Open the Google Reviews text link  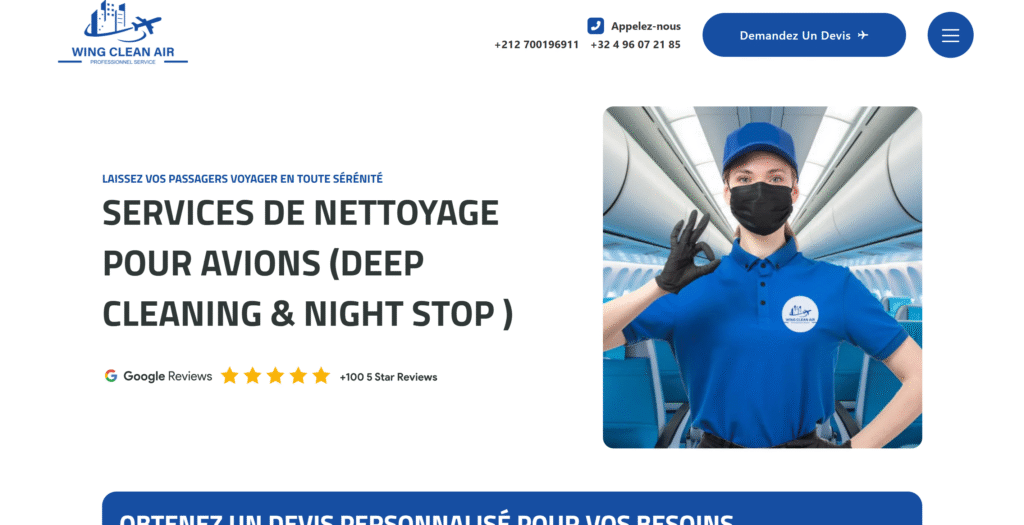pyautogui.click(x=168, y=376)
